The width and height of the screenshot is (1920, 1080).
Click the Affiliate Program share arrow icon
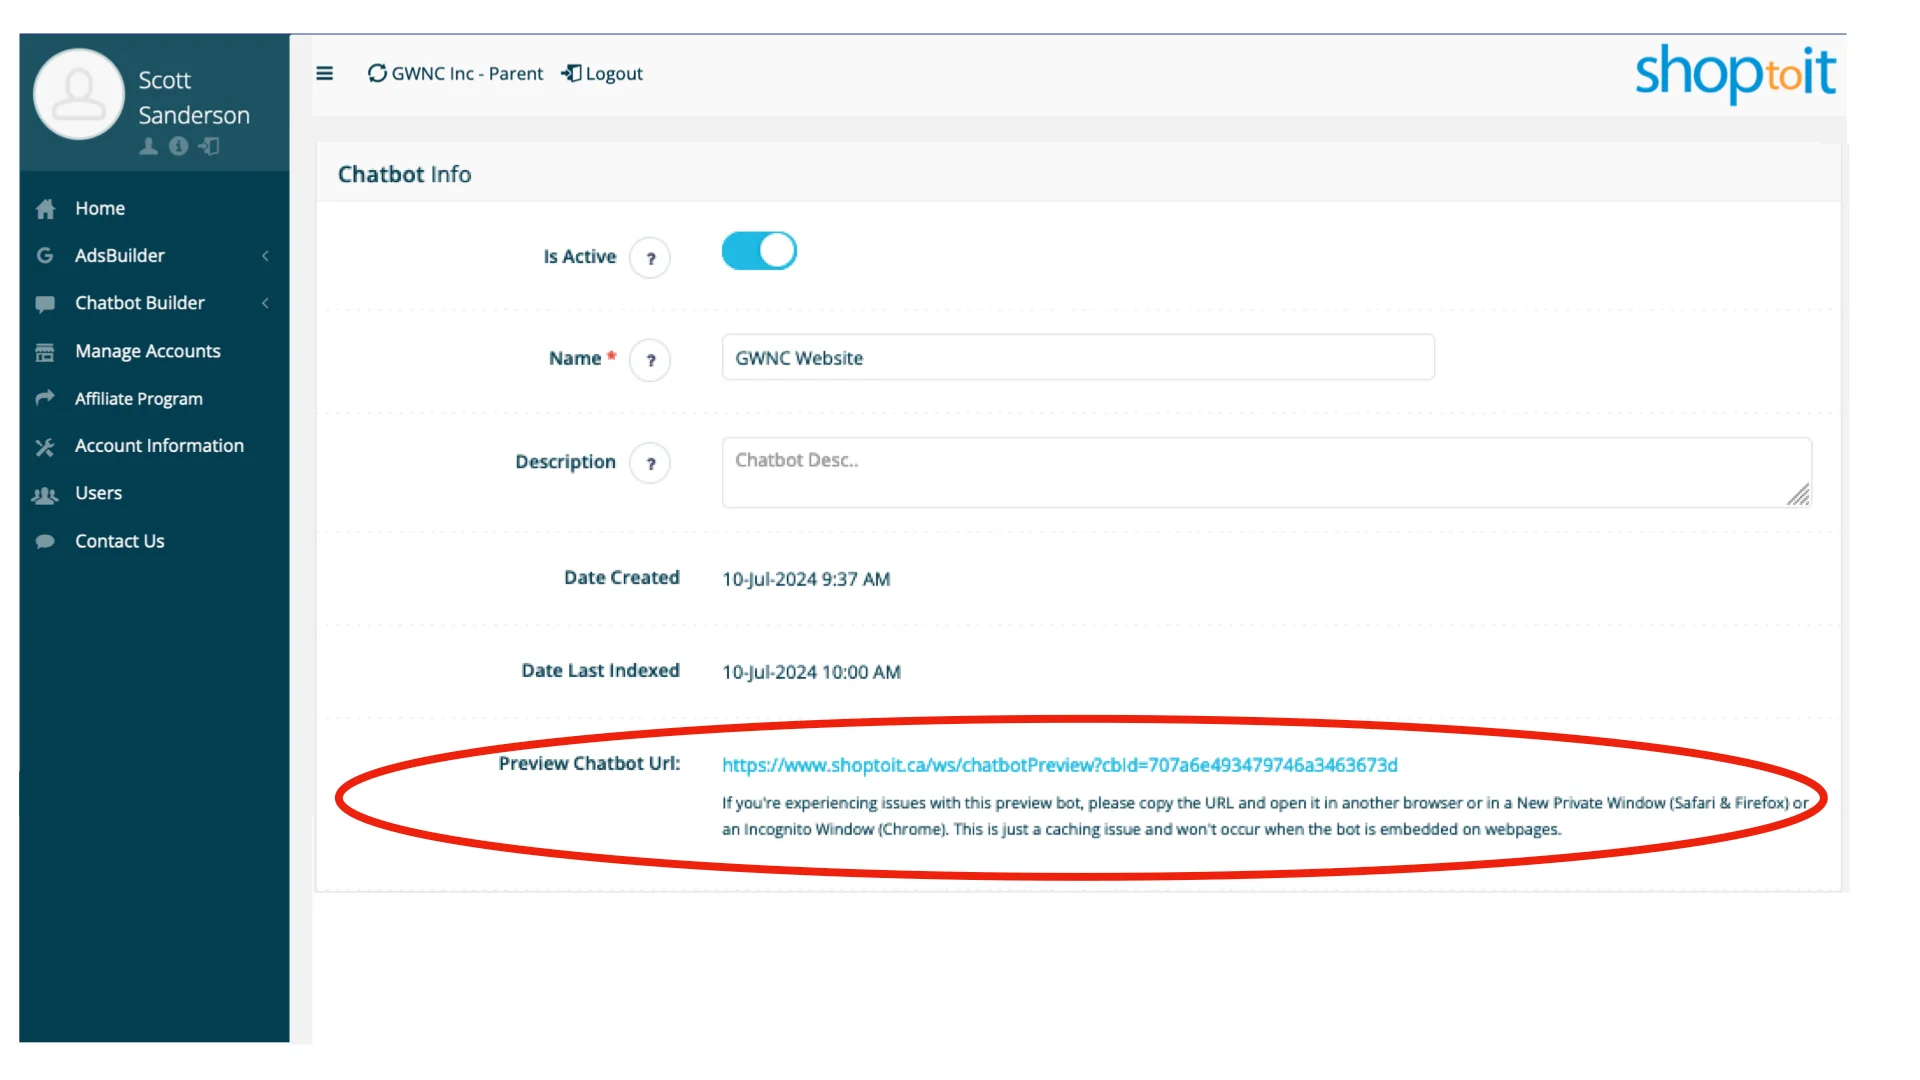pyautogui.click(x=45, y=398)
